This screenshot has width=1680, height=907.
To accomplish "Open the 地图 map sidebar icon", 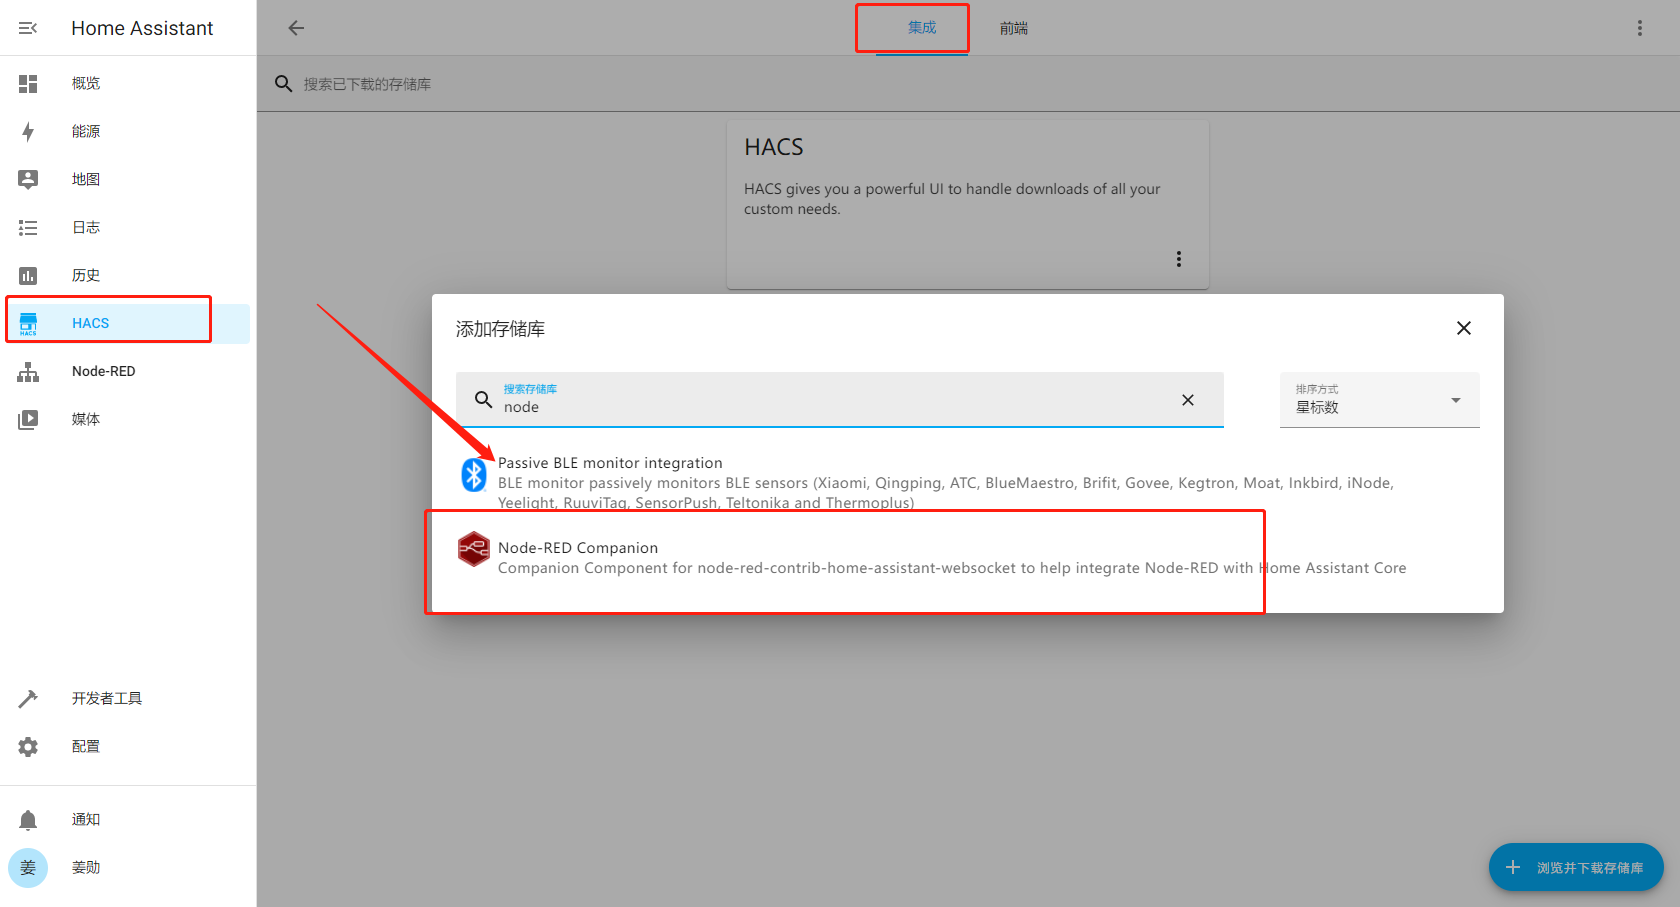I will pyautogui.click(x=28, y=180).
